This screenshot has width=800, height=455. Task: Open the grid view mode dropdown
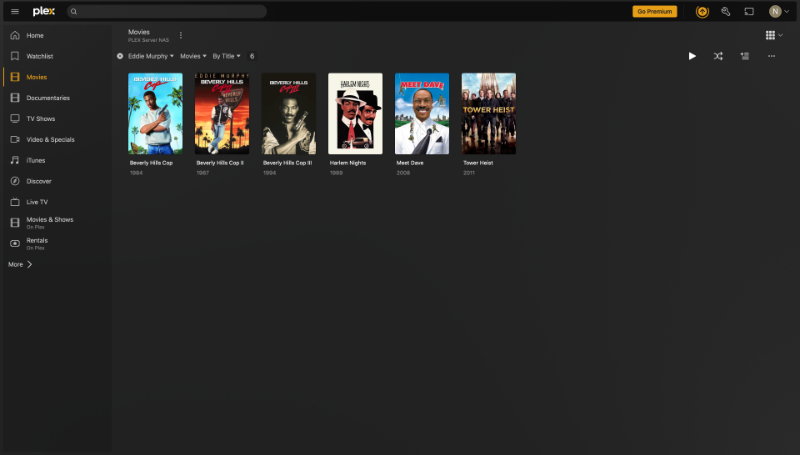774,35
